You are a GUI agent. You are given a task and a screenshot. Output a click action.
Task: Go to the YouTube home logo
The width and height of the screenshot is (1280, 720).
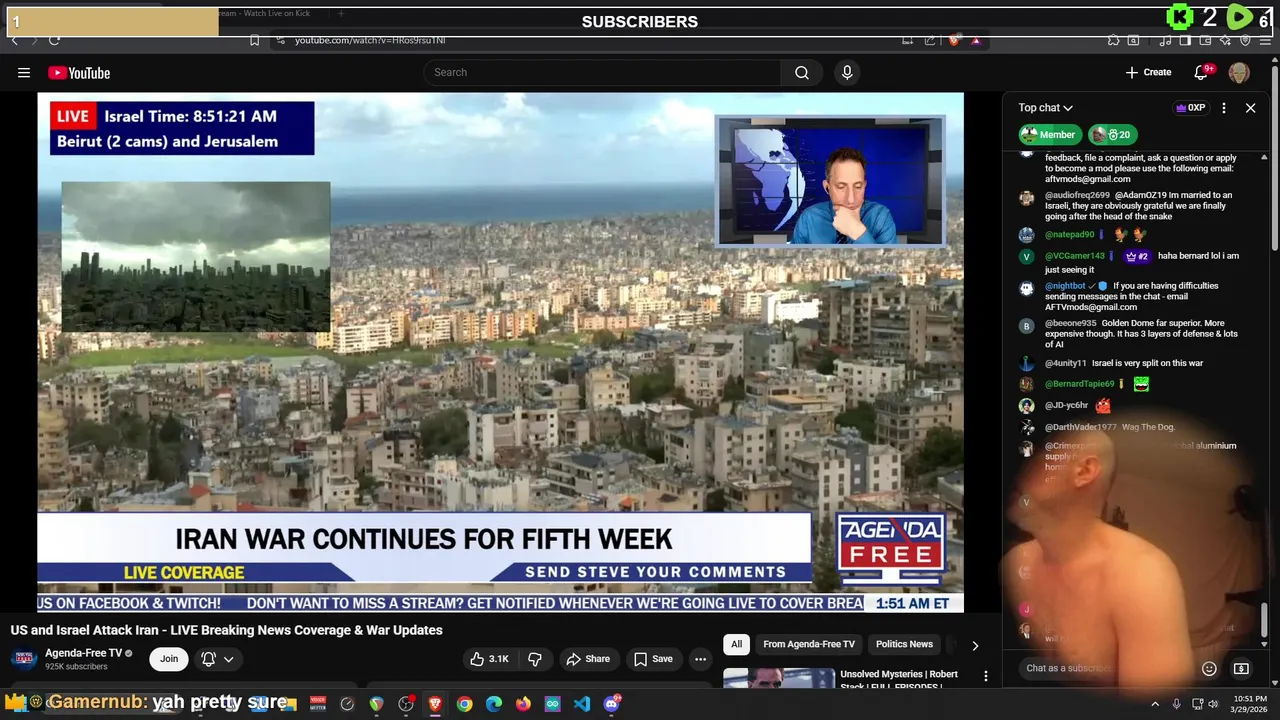pos(79,72)
